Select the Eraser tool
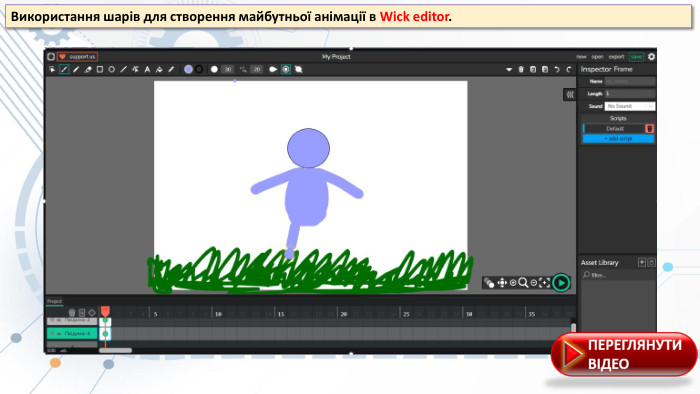Image resolution: width=700 pixels, height=394 pixels. [88, 69]
